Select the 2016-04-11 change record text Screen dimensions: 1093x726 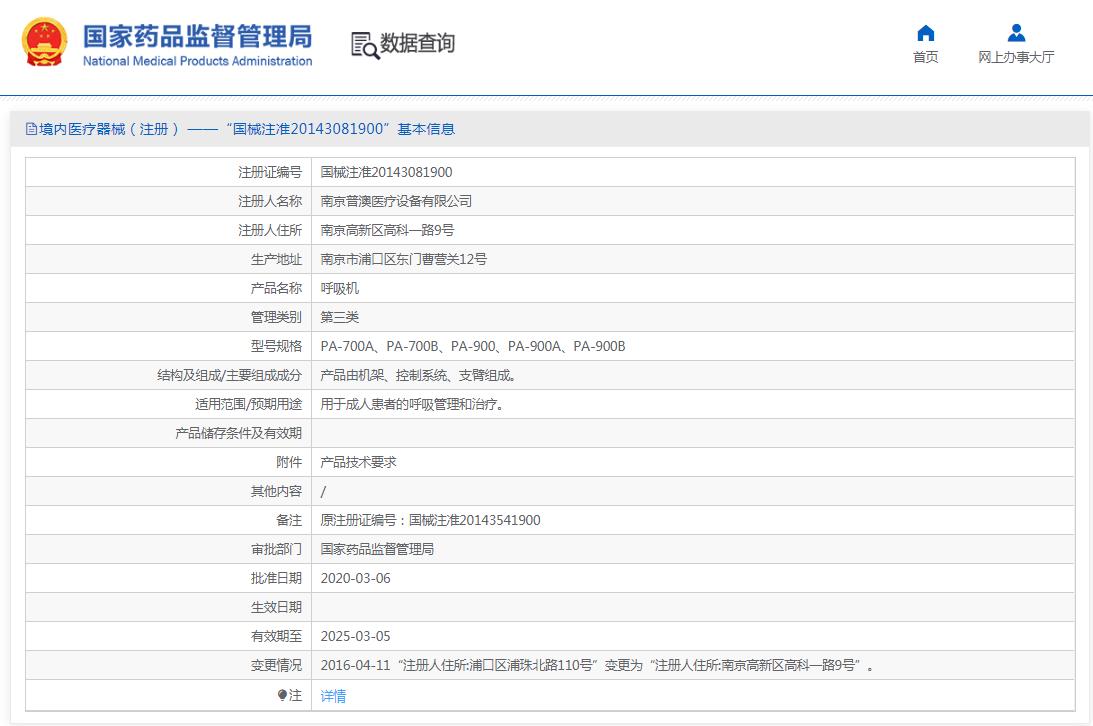597,665
